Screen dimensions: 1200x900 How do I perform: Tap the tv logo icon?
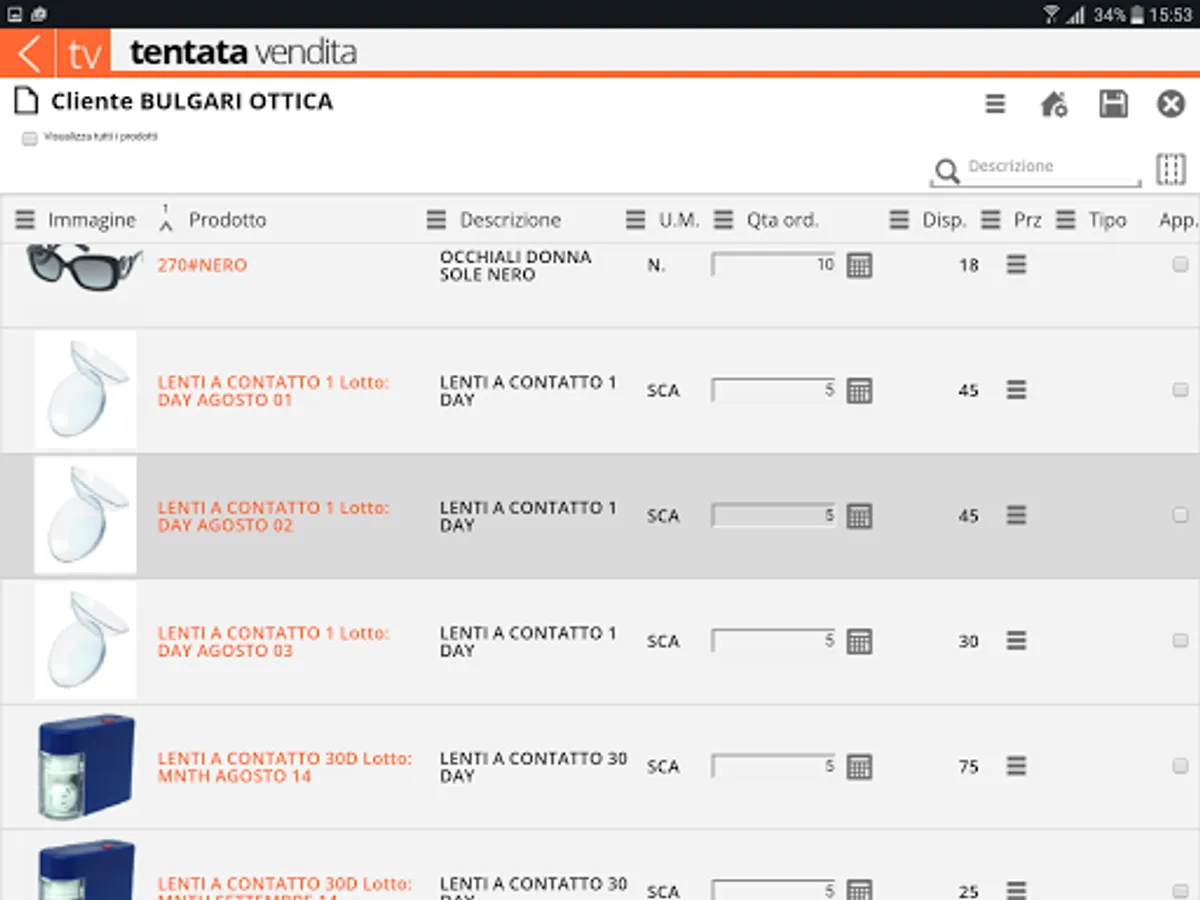[84, 53]
